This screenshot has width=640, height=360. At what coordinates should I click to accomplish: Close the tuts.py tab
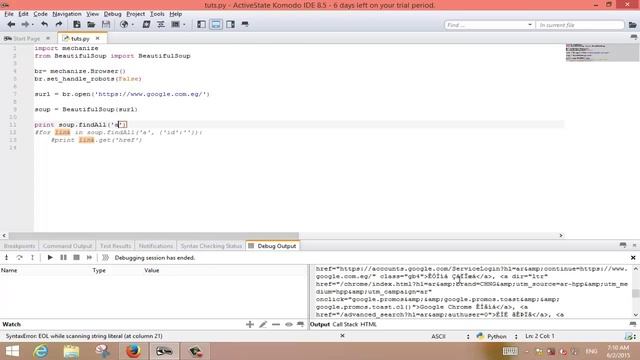pos(98,38)
